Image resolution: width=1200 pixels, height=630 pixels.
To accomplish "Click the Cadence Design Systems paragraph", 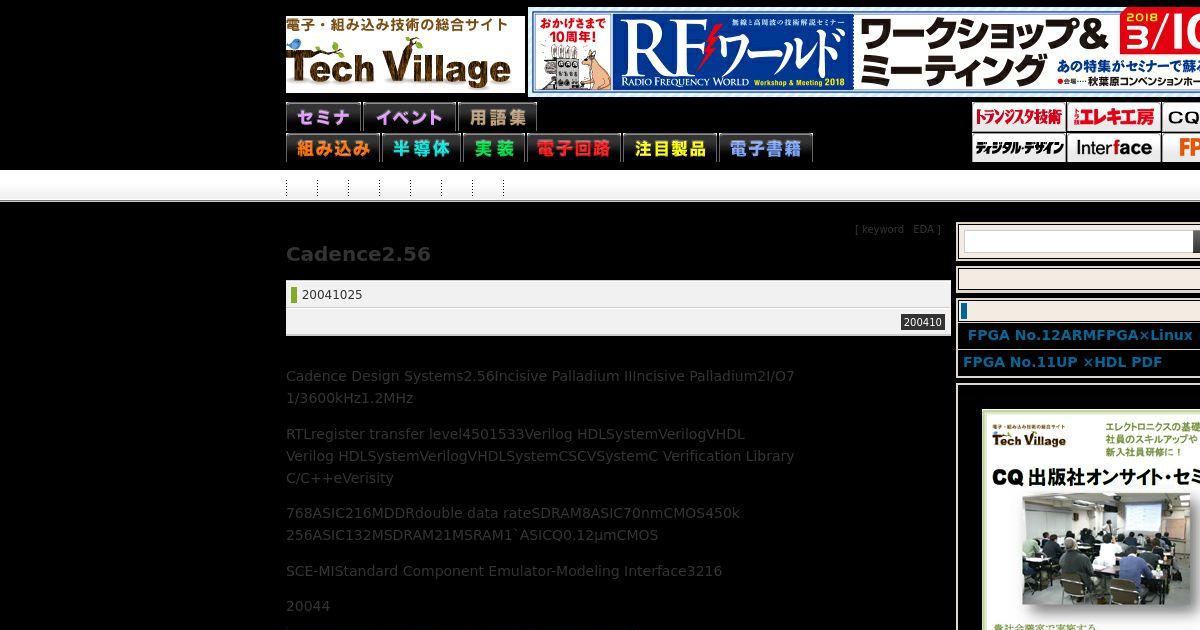I will point(540,387).
